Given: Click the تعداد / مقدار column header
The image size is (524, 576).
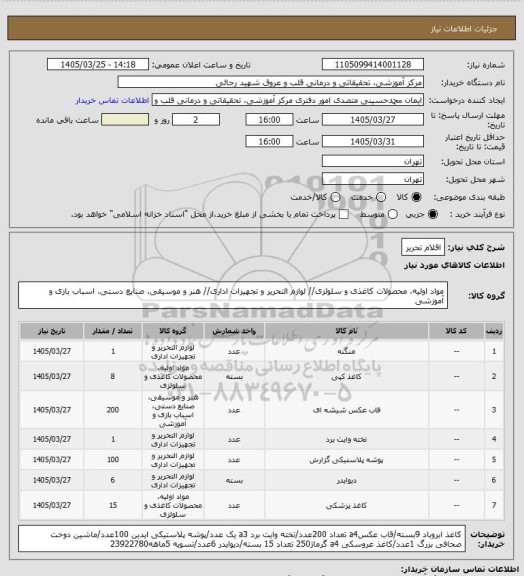Looking at the screenshot, I should (113, 331).
